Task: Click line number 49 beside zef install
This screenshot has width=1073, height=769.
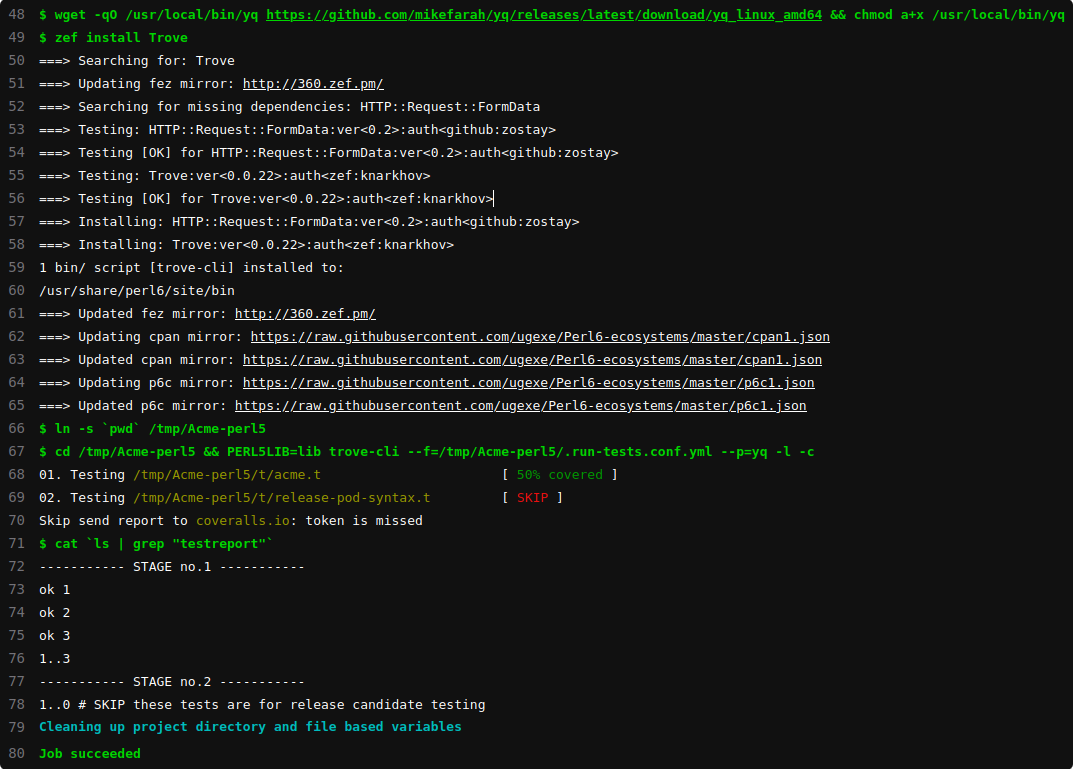Action: pyautogui.click(x=16, y=38)
